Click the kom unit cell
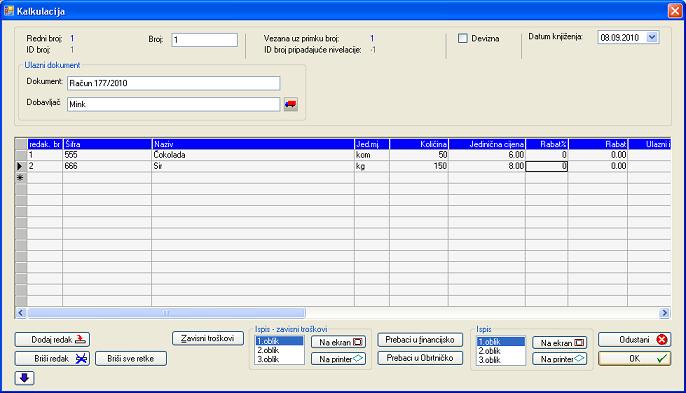The height and width of the screenshot is (393, 686). 372,155
